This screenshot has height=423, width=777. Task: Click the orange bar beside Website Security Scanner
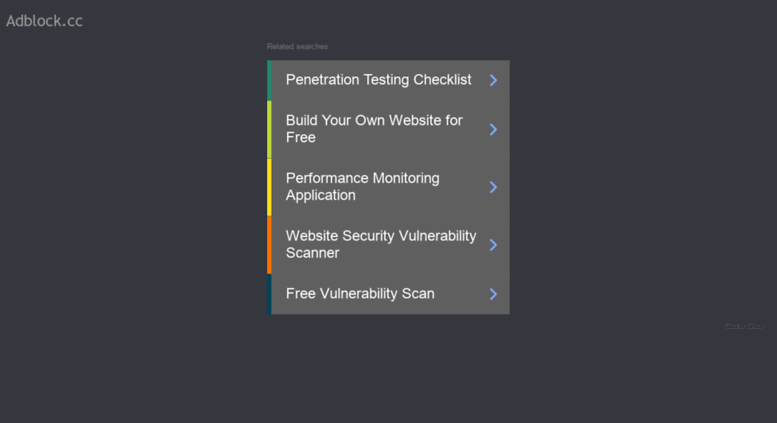[269, 245]
